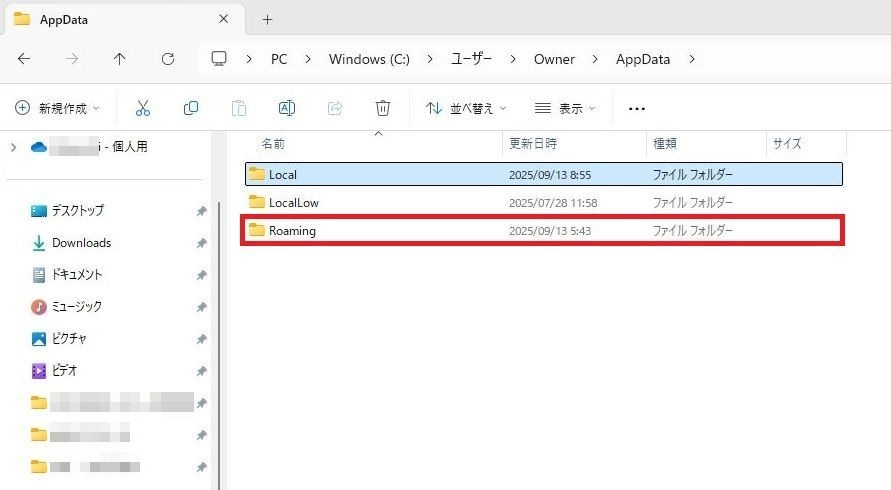This screenshot has height=490, width=891.
Task: Open ミュージック in the sidebar
Action: pos(76,307)
